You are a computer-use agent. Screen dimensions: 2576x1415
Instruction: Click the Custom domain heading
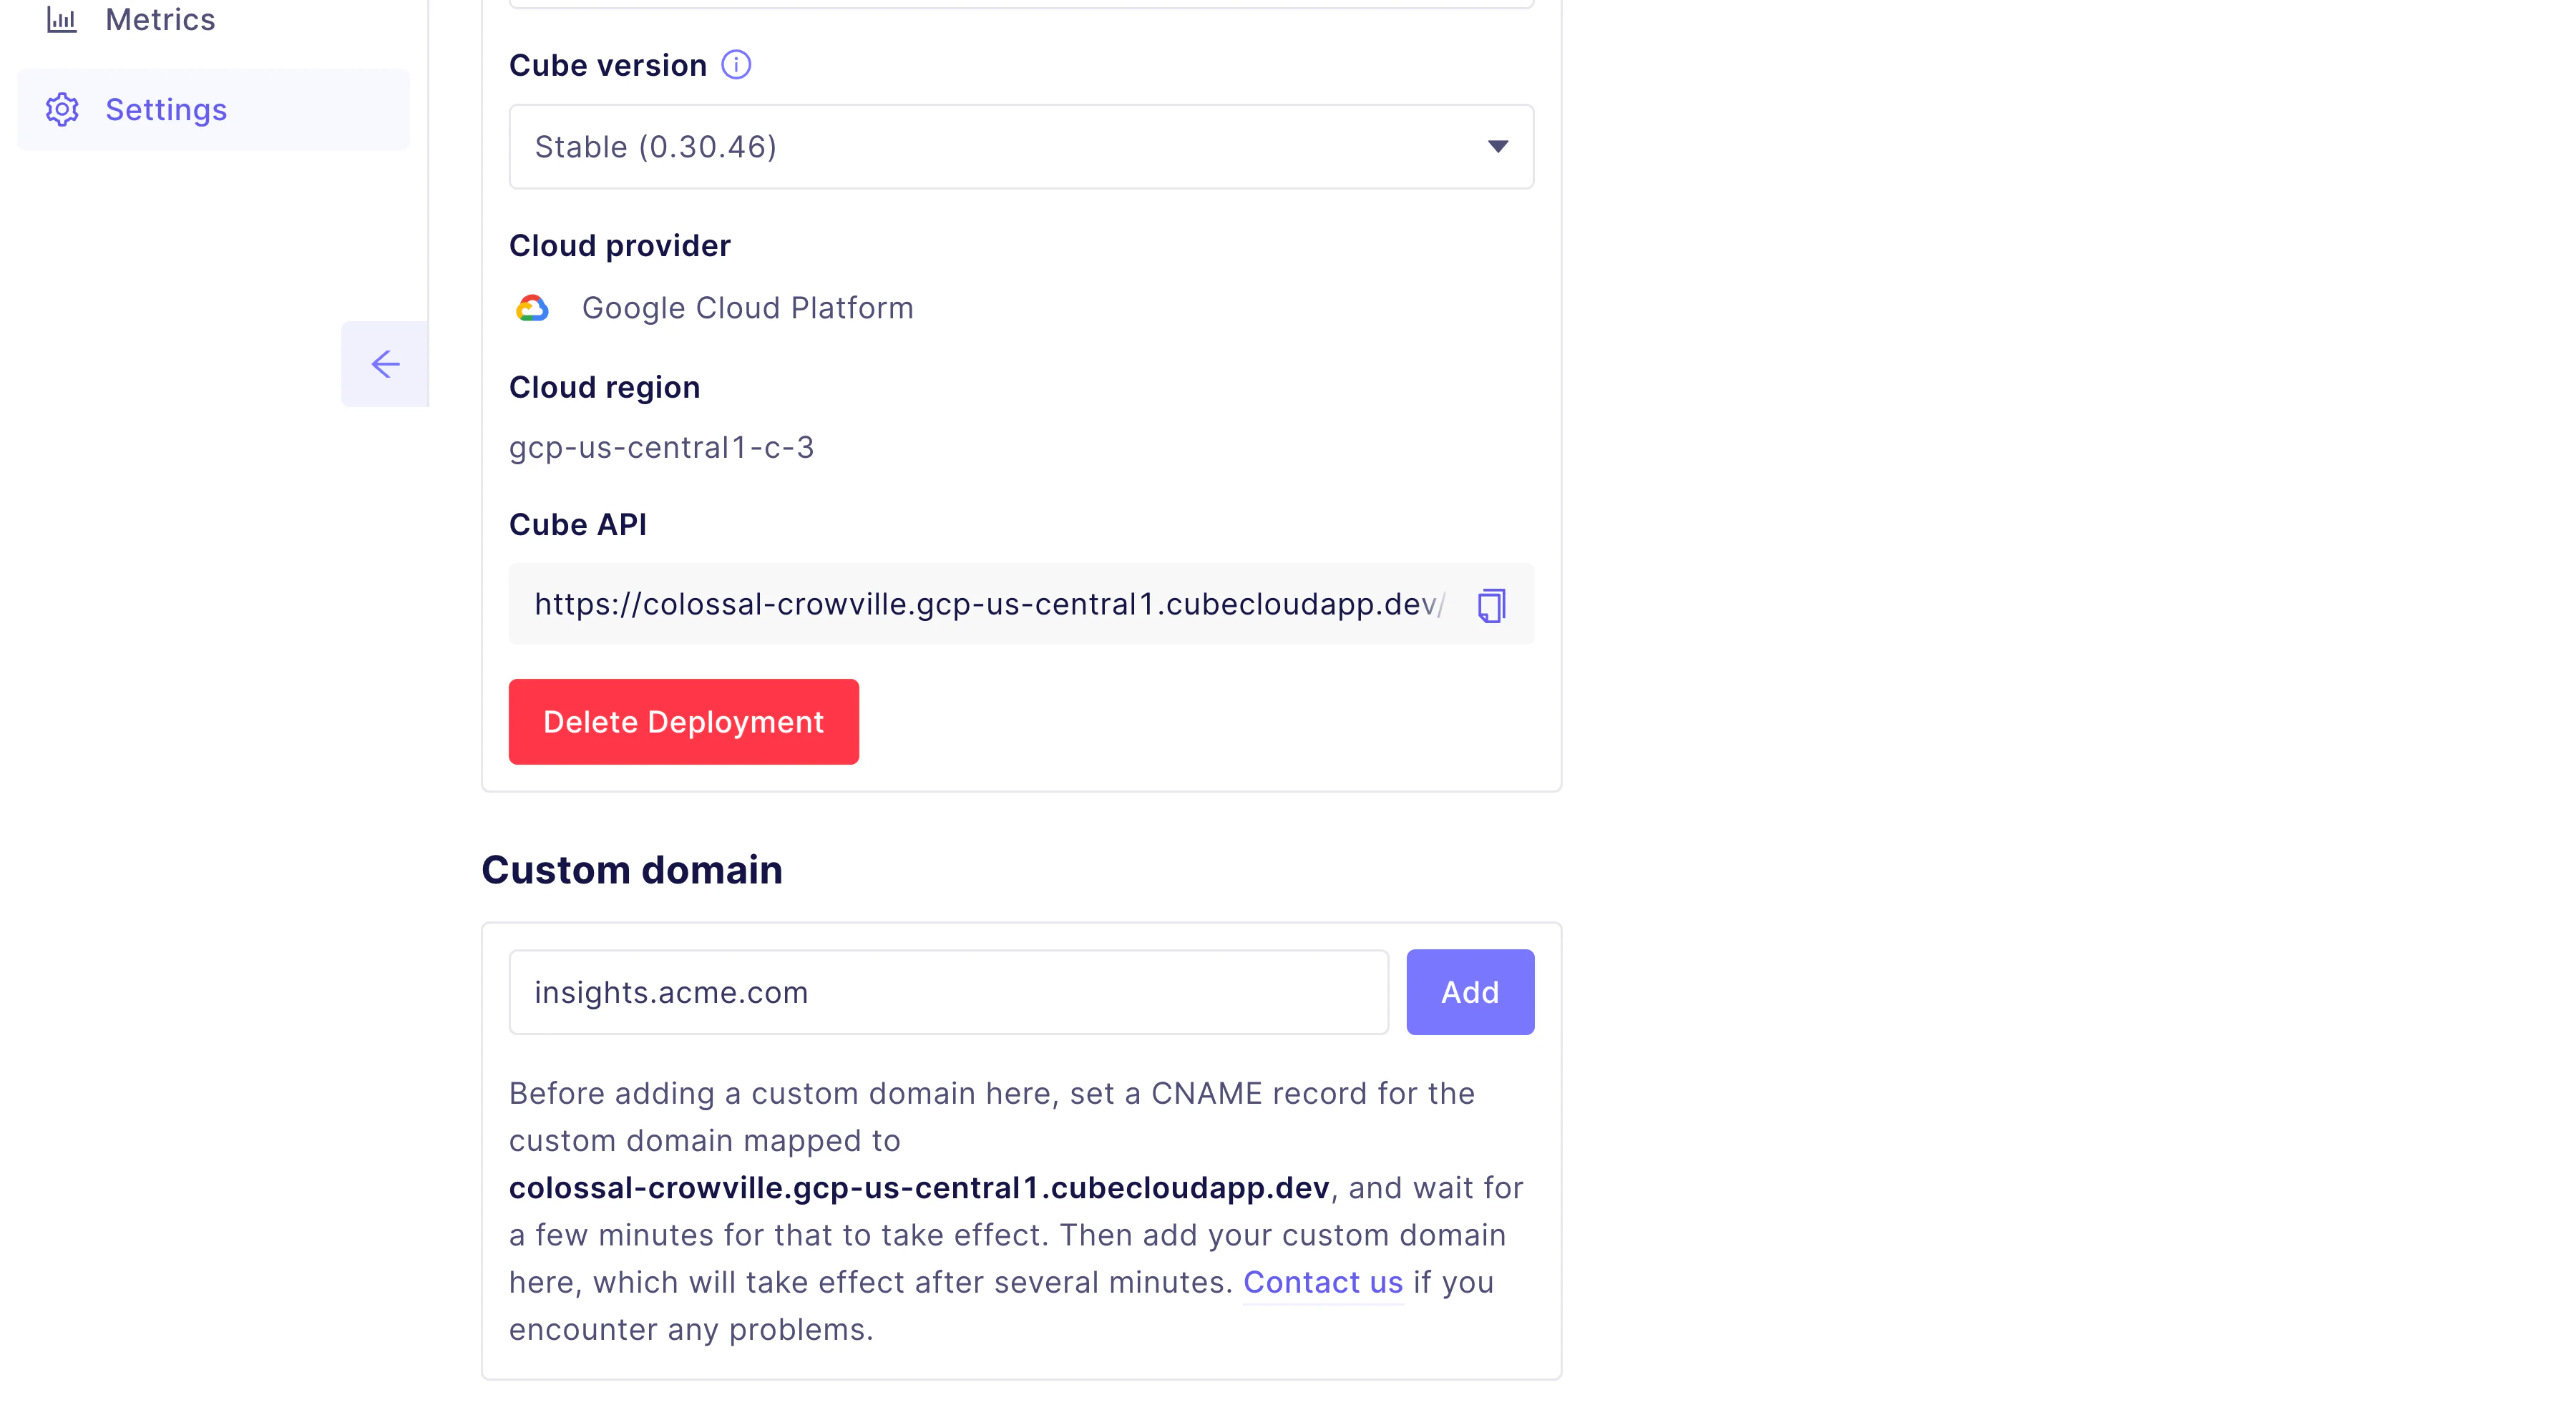pos(631,870)
